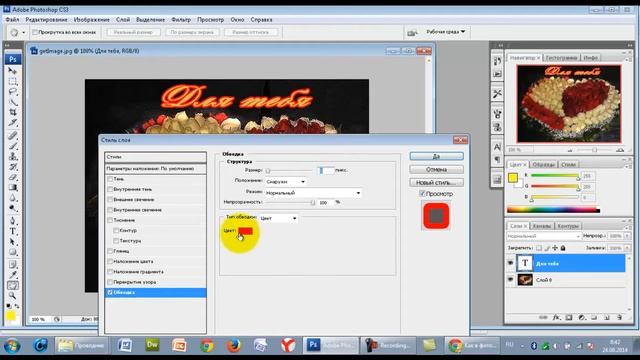This screenshot has height=360, width=640.
Task: Enable the Внутреннее свечение checkbox
Action: (110, 209)
